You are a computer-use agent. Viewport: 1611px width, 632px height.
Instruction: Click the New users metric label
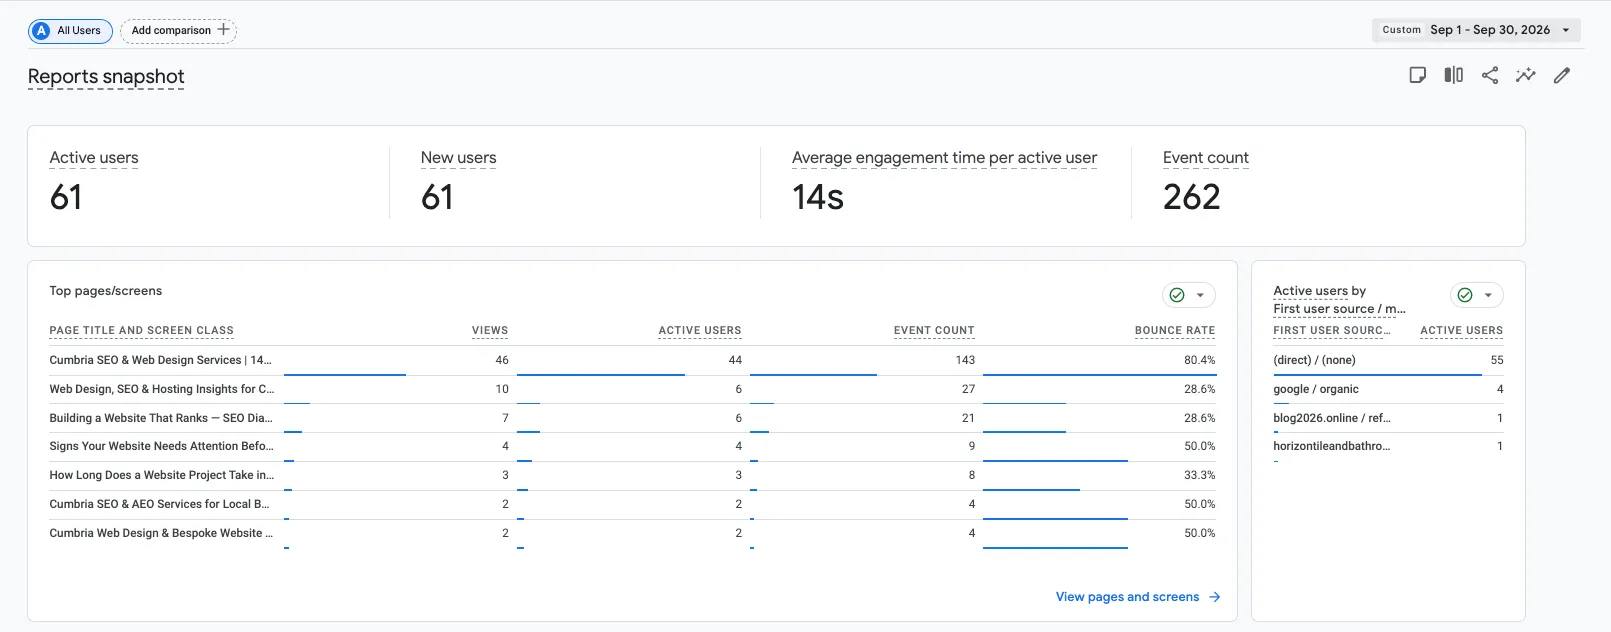458,158
